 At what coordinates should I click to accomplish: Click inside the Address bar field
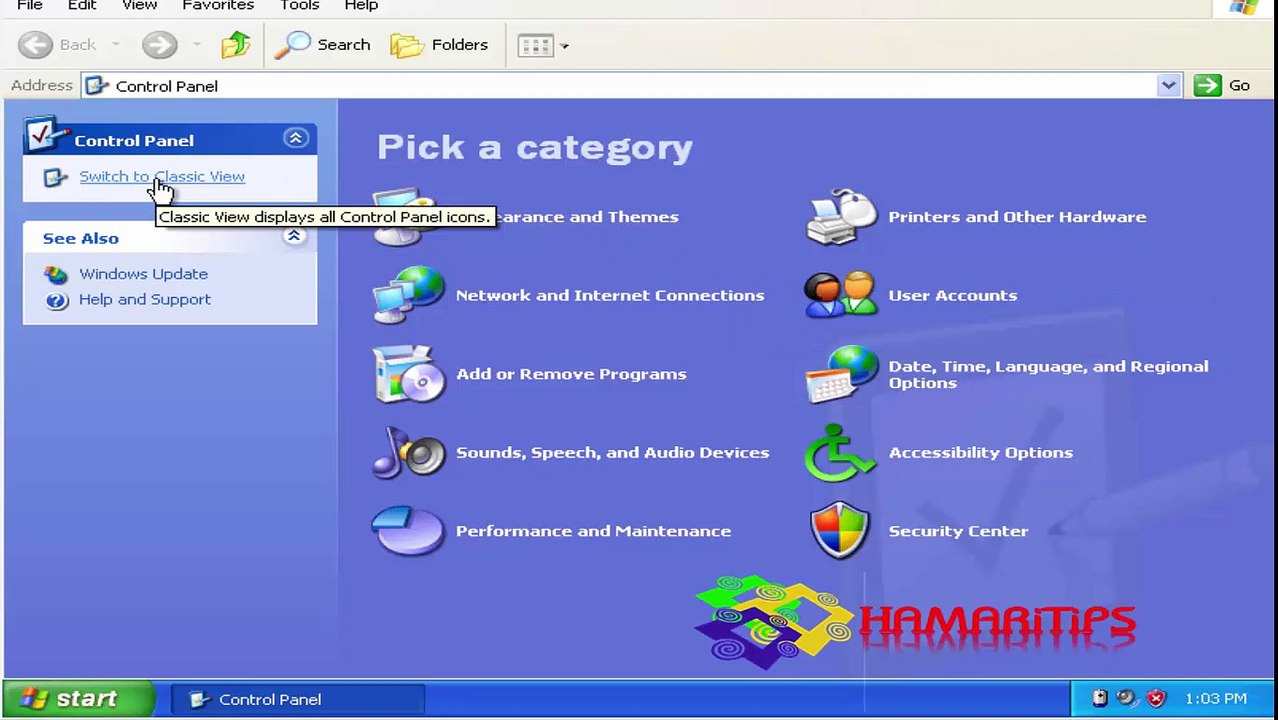[x=630, y=86]
